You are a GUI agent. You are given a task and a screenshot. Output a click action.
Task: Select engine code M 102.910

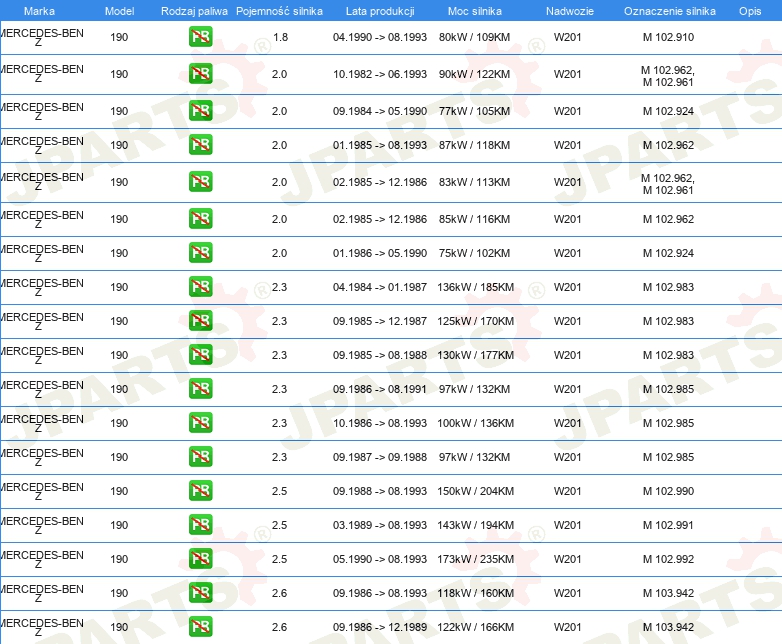tap(668, 37)
